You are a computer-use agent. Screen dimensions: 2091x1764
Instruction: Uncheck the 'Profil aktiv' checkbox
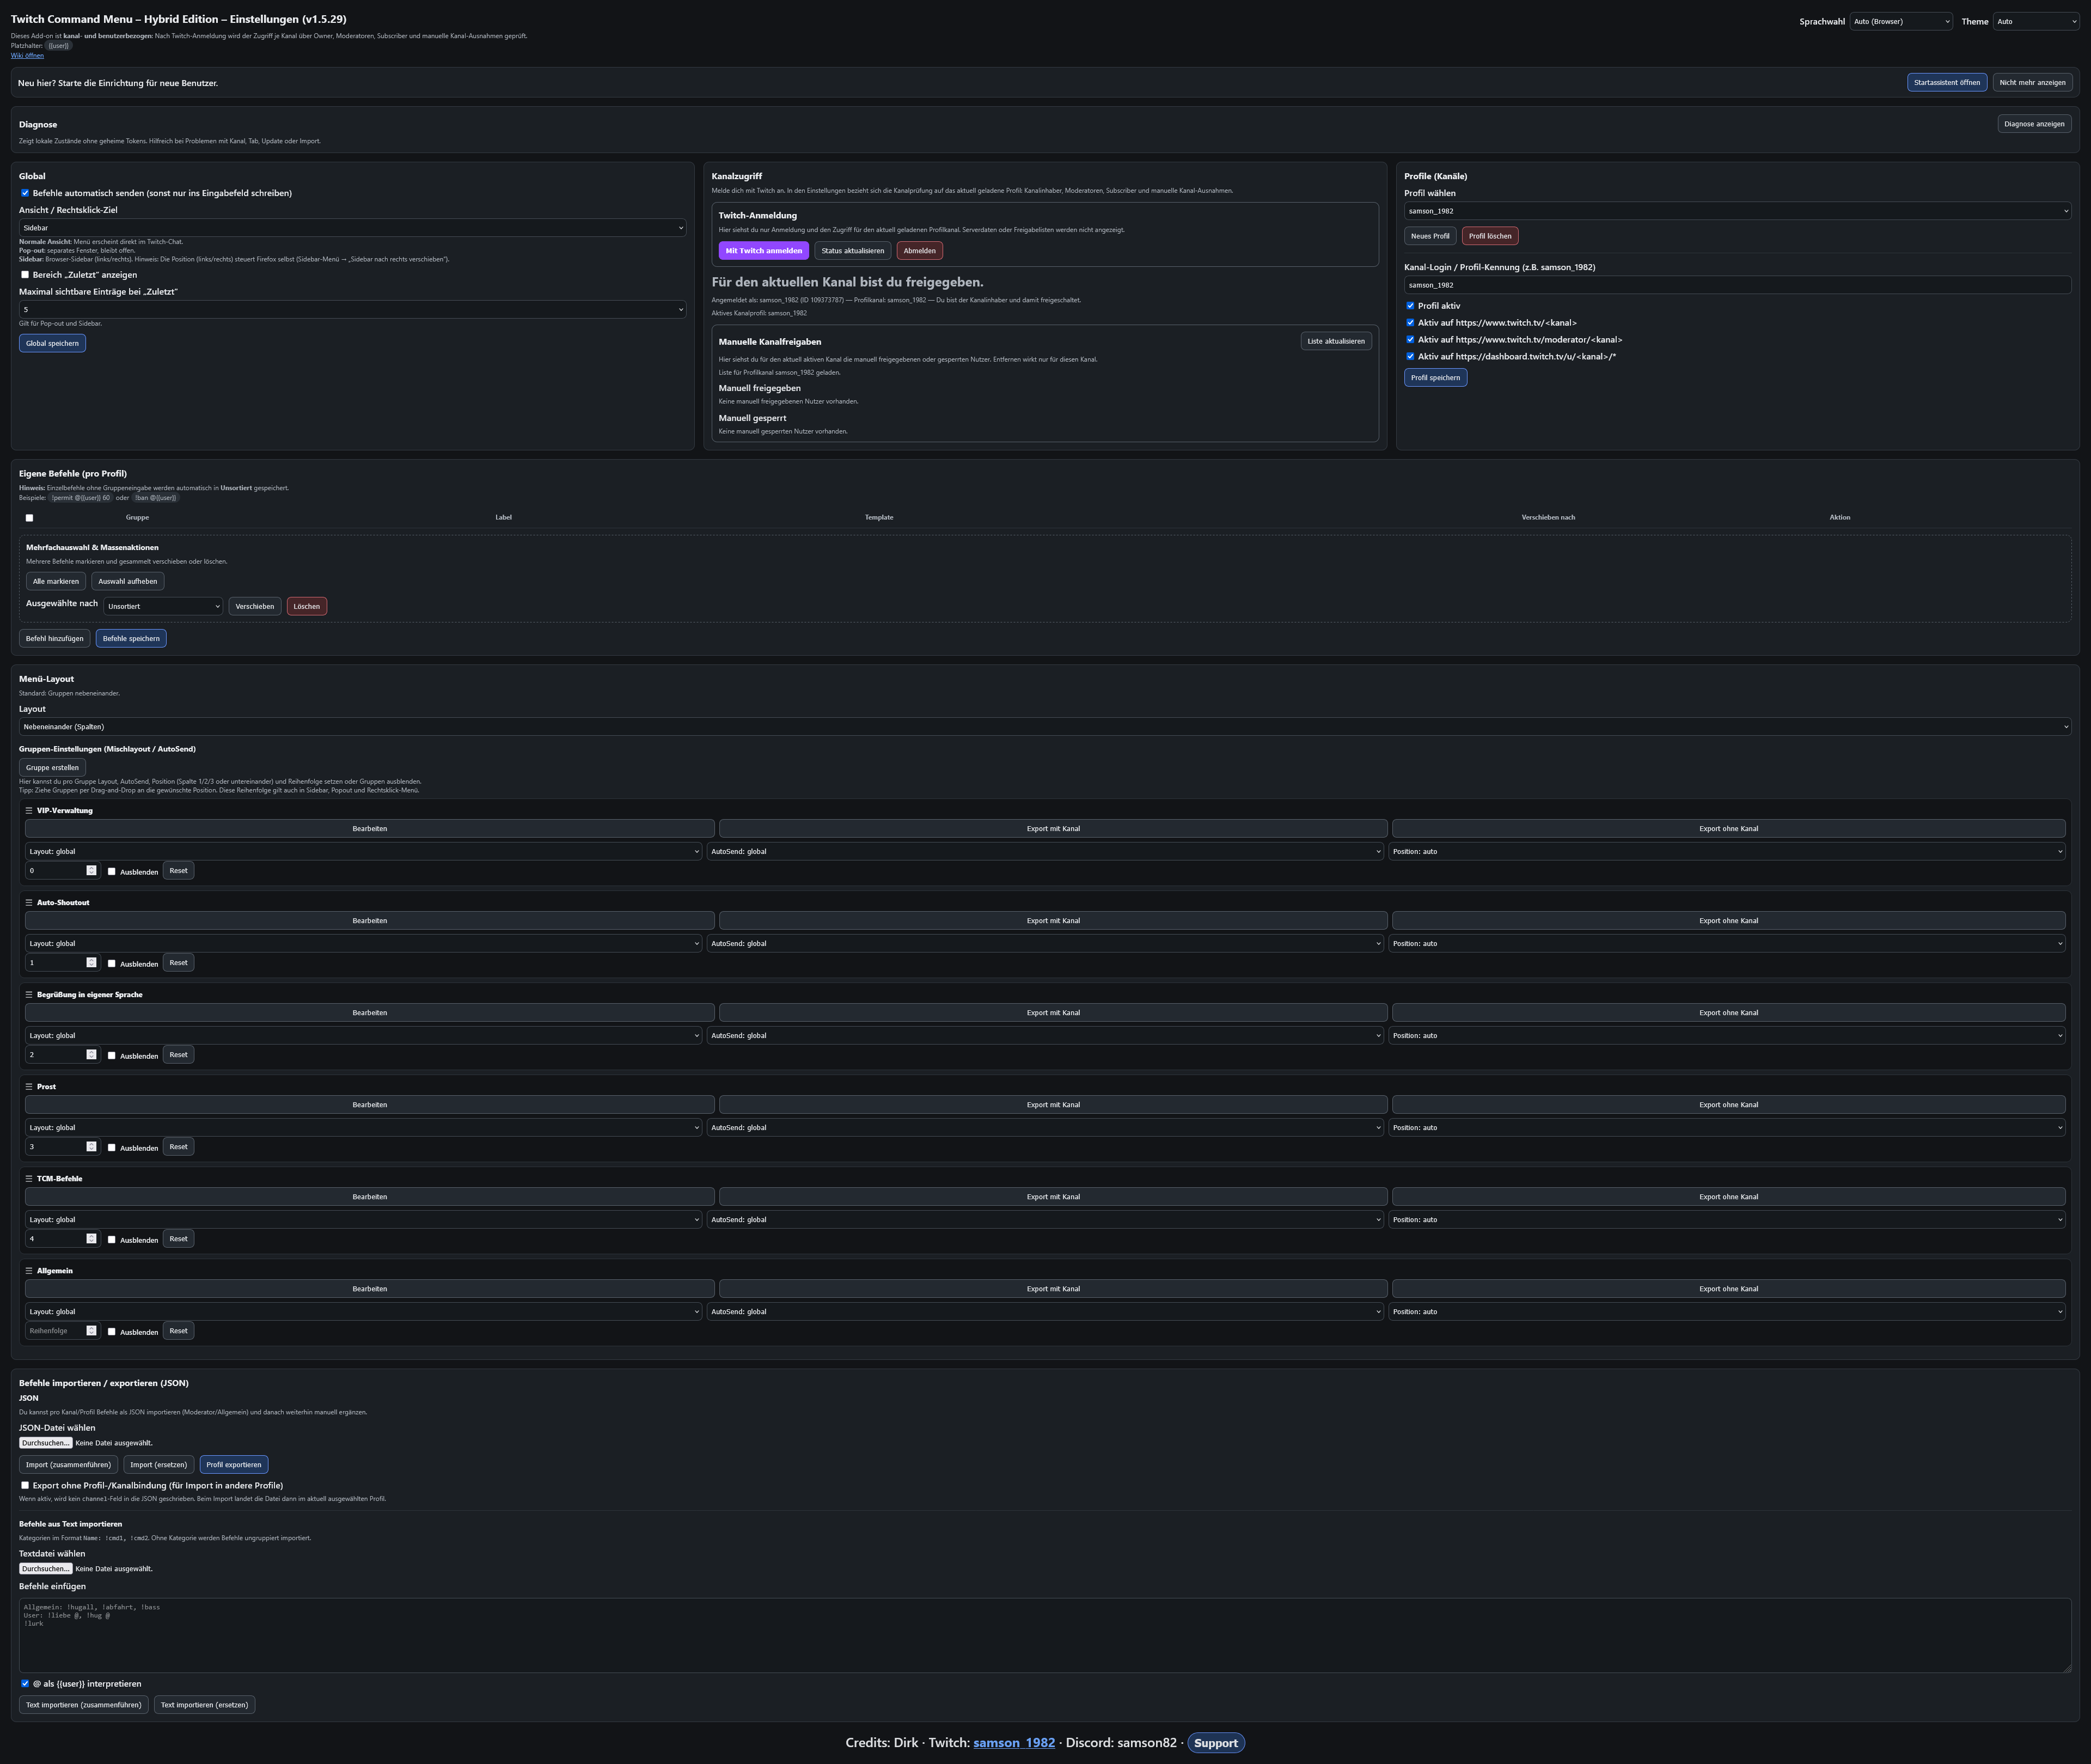click(1410, 306)
